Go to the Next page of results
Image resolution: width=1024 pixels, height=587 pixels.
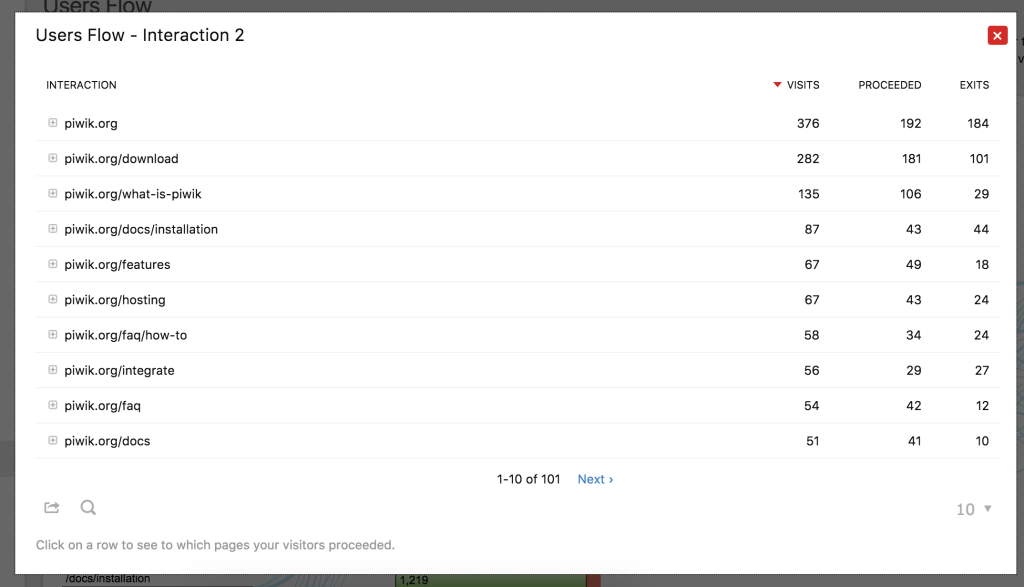click(595, 479)
